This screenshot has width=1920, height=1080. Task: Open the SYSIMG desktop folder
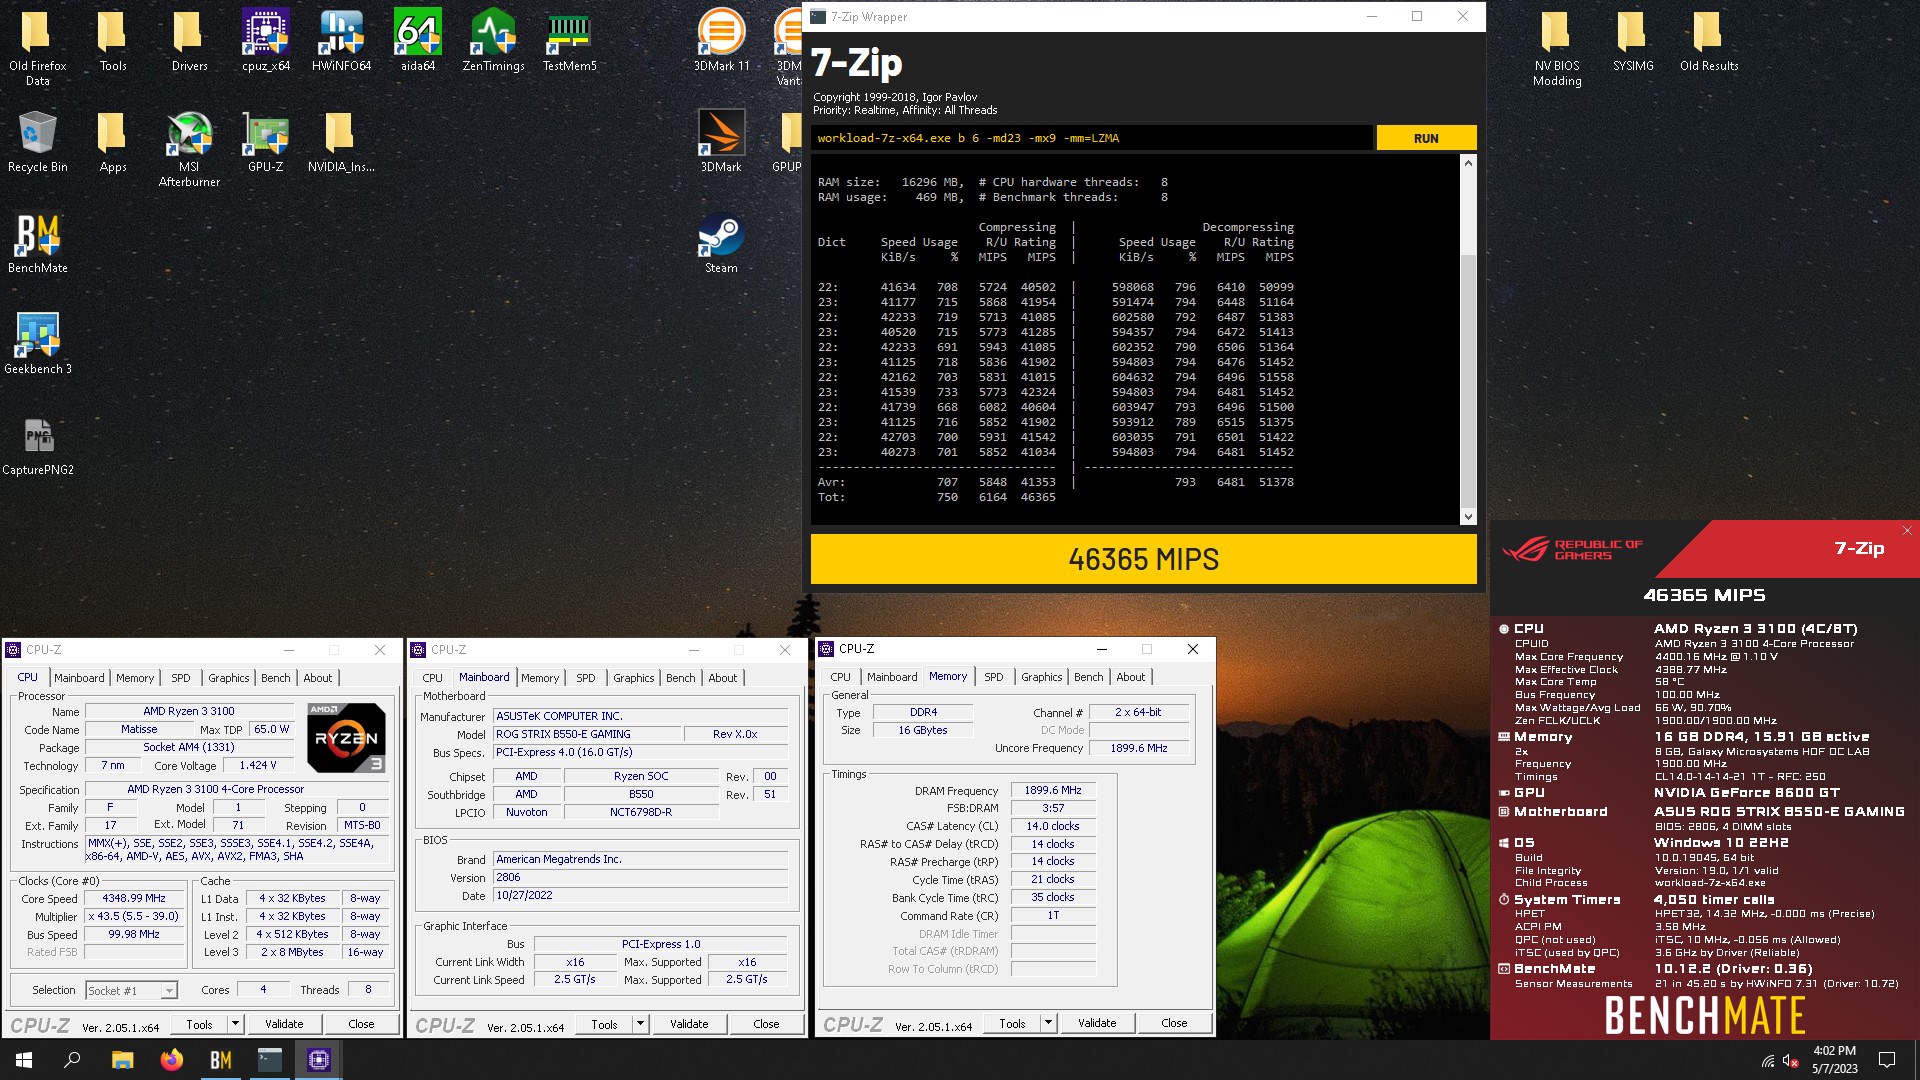[x=1633, y=40]
